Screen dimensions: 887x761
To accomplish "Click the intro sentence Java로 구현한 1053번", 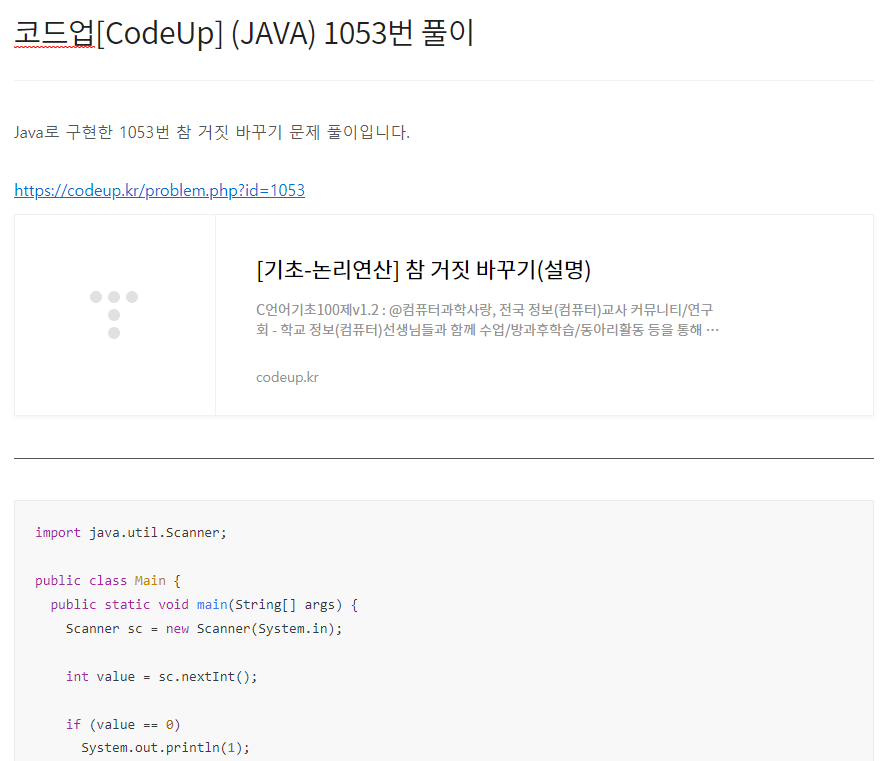I will tap(212, 132).
